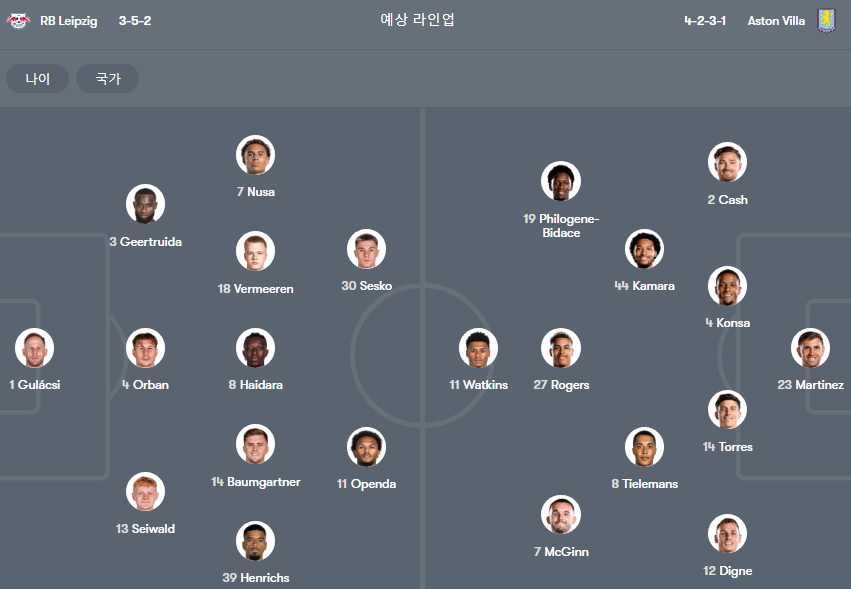Select the Geertruida player photo
The image size is (851, 589).
(x=145, y=204)
